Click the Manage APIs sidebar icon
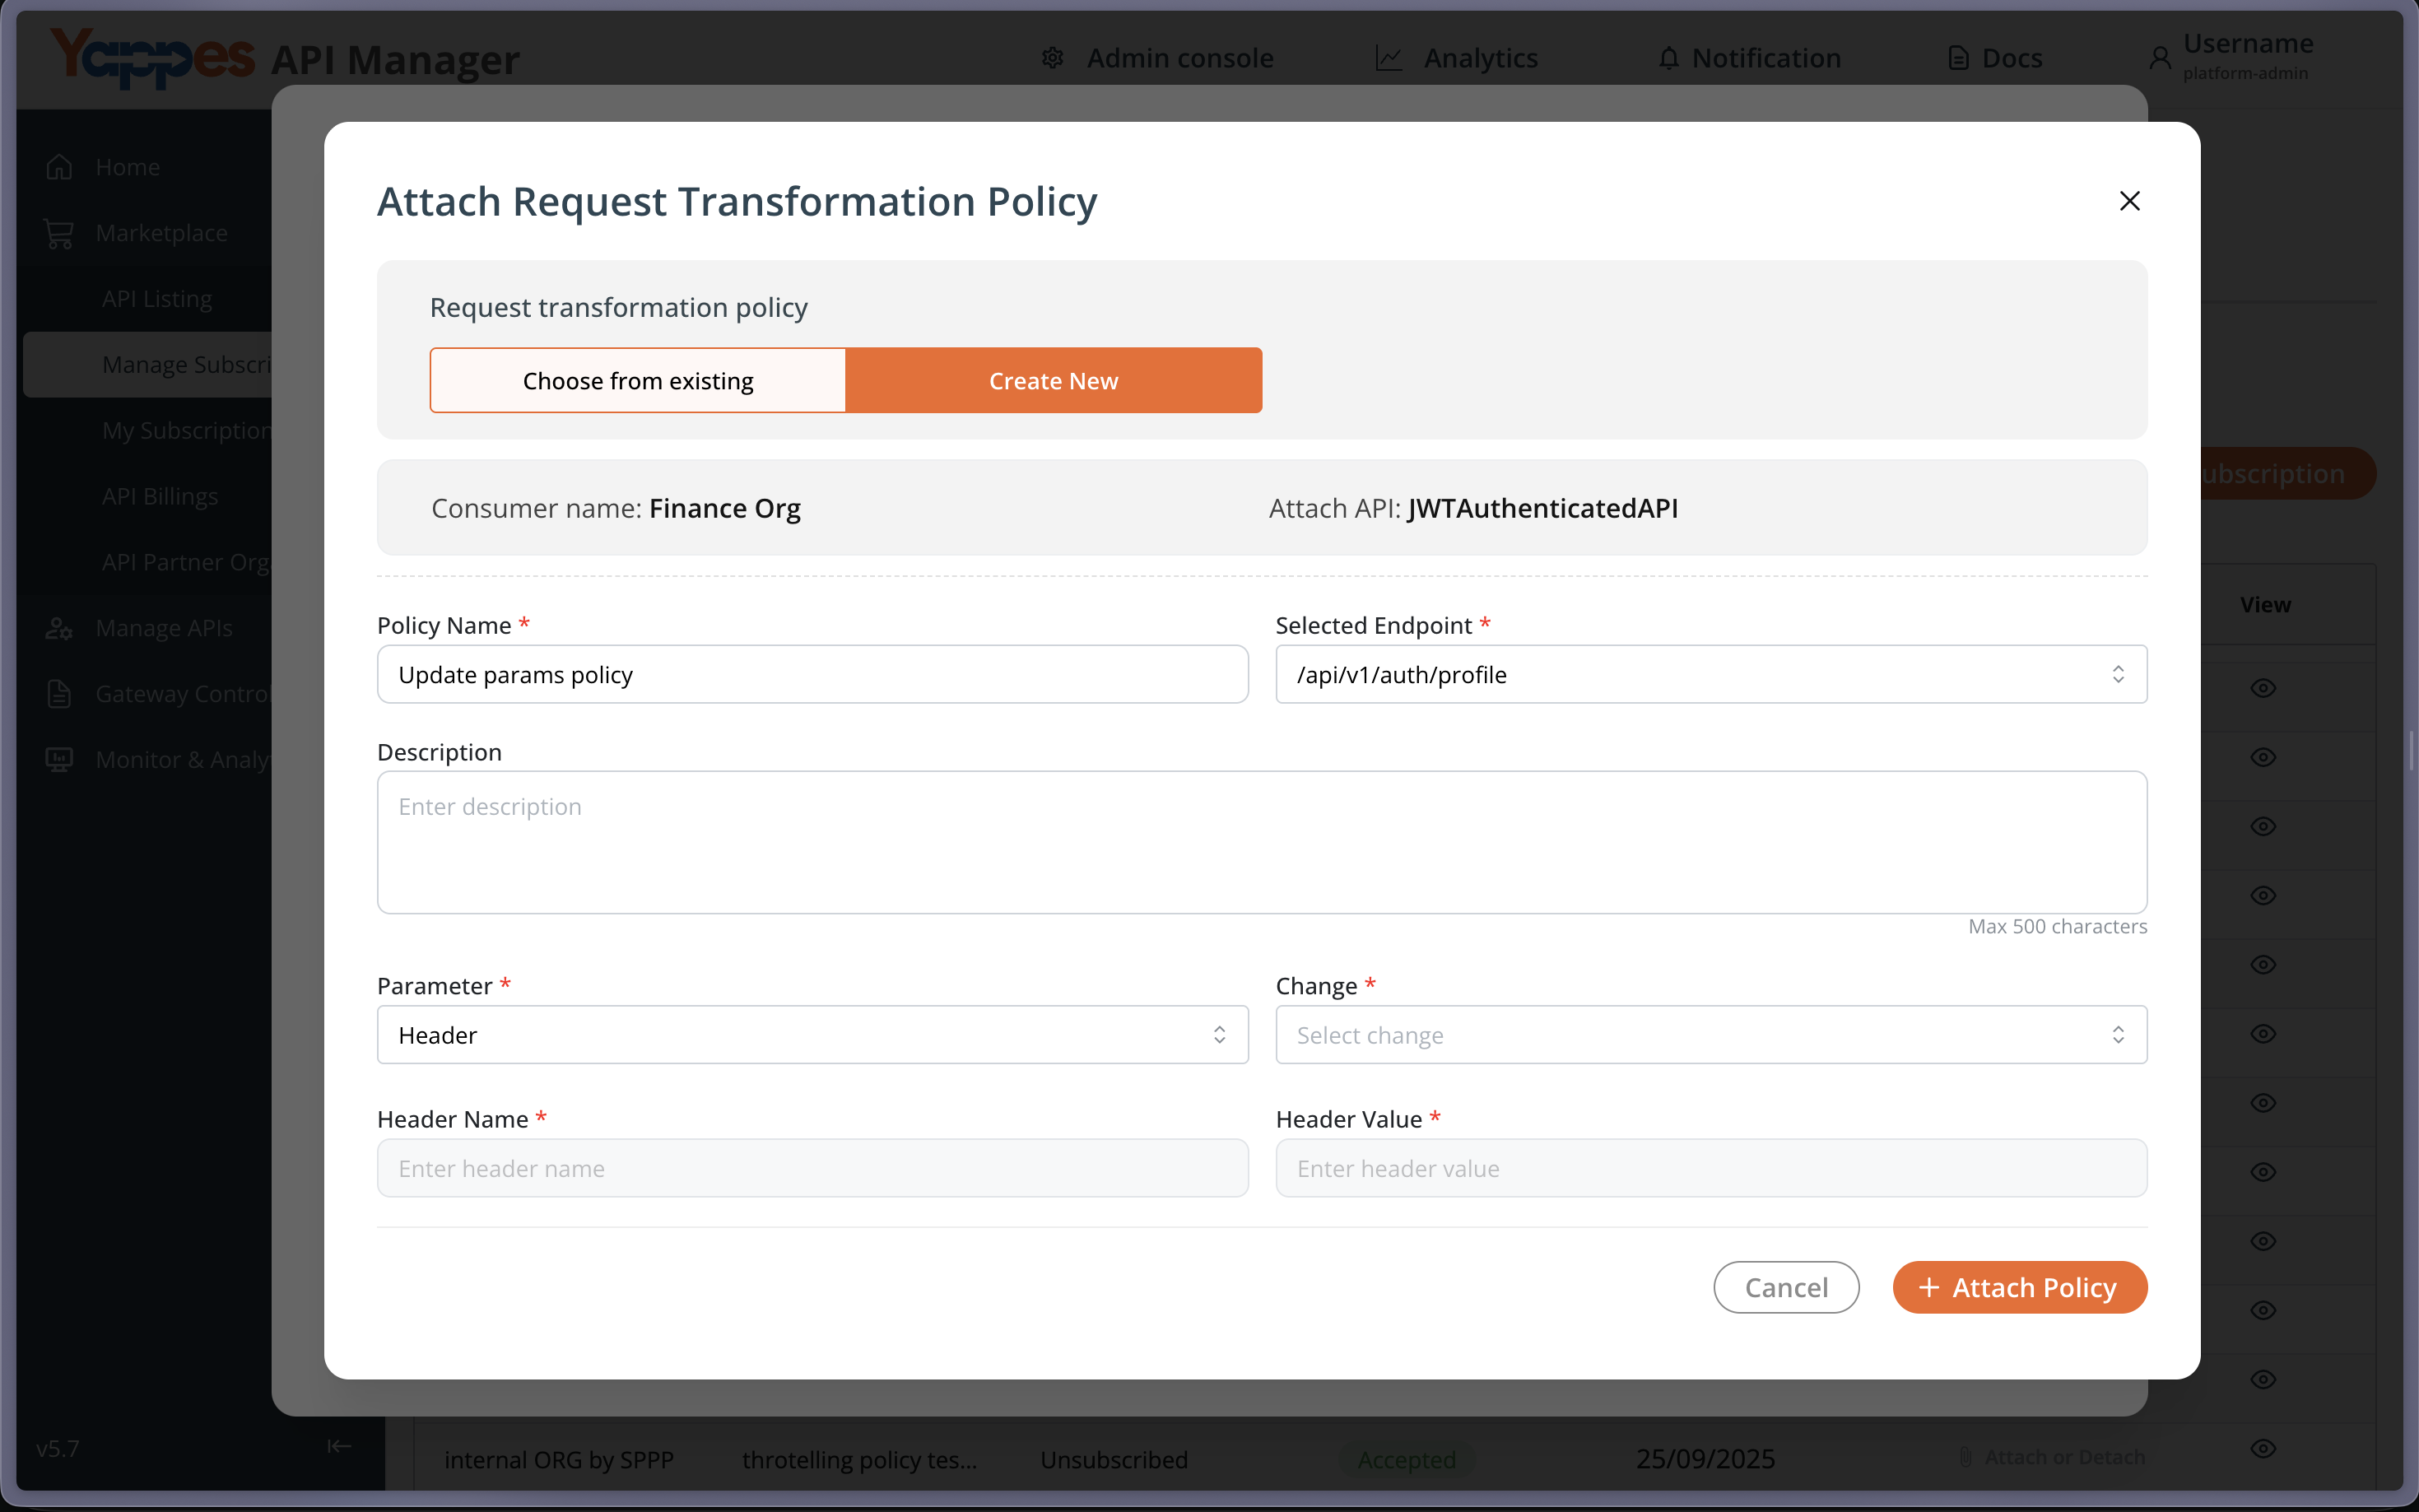This screenshot has width=2419, height=1512. click(59, 628)
